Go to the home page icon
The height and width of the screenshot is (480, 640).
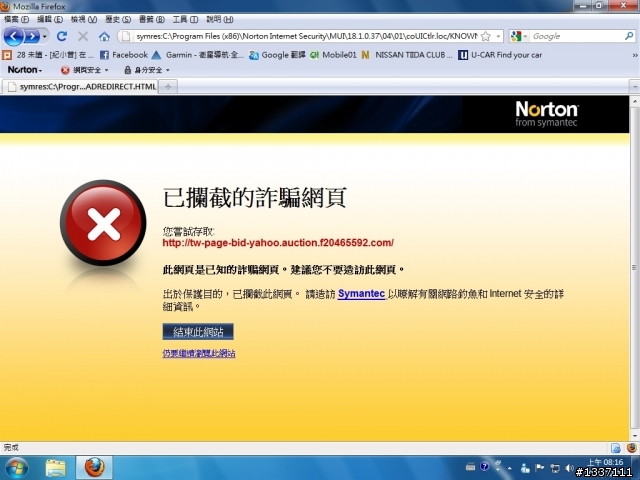[x=104, y=37]
